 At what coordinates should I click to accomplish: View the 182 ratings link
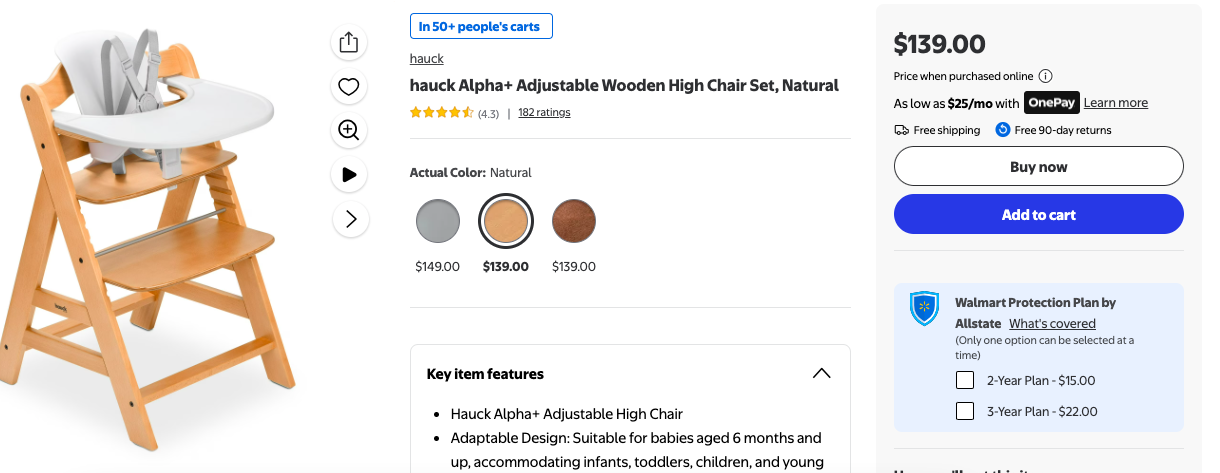pos(544,113)
